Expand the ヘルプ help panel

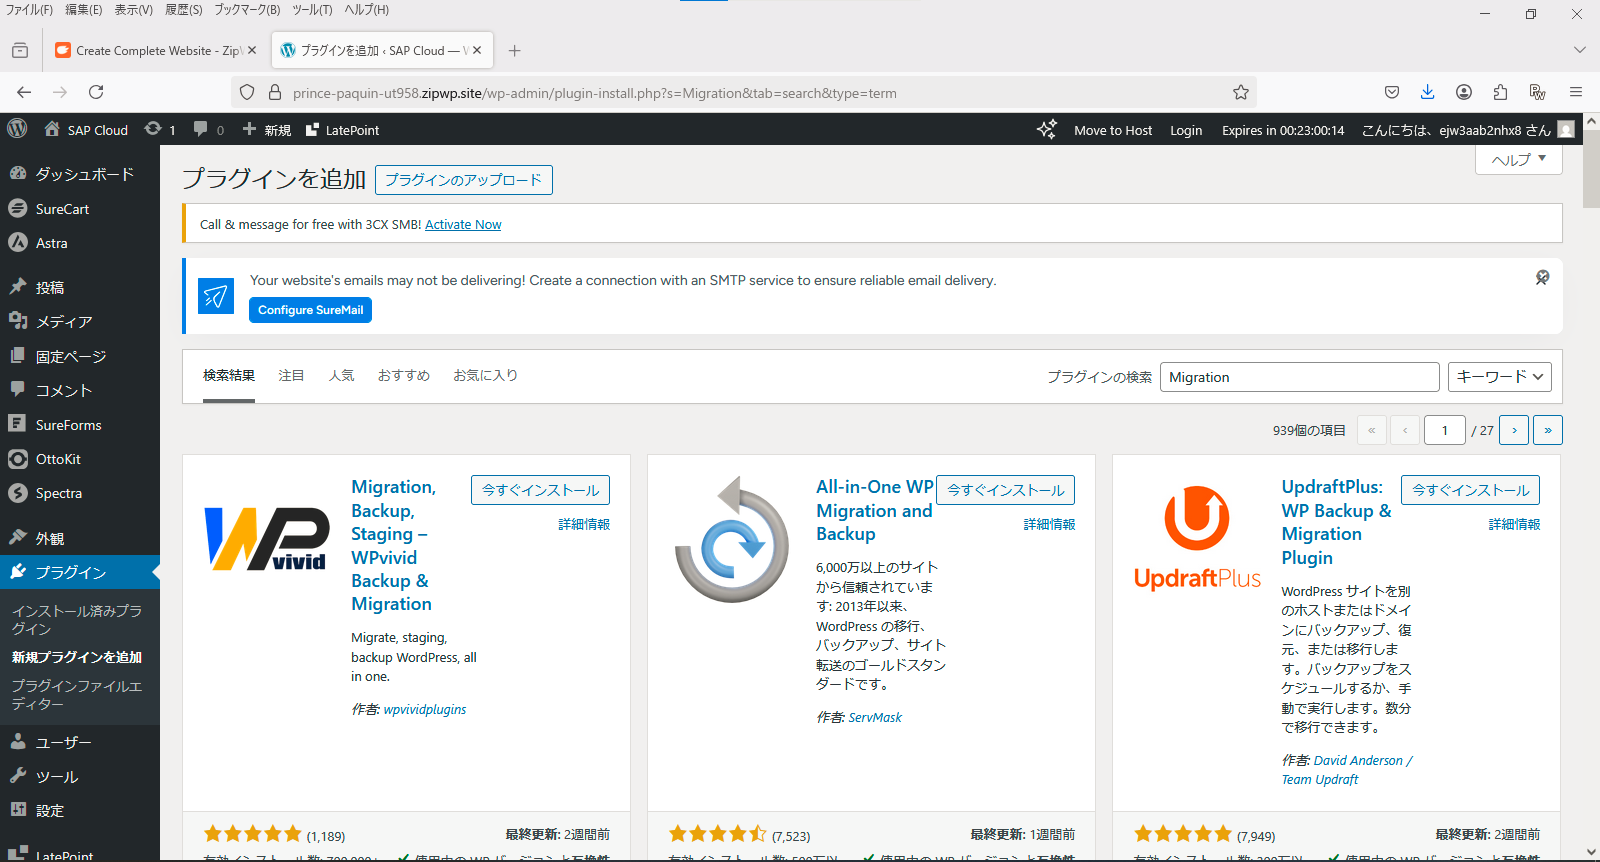click(1519, 159)
